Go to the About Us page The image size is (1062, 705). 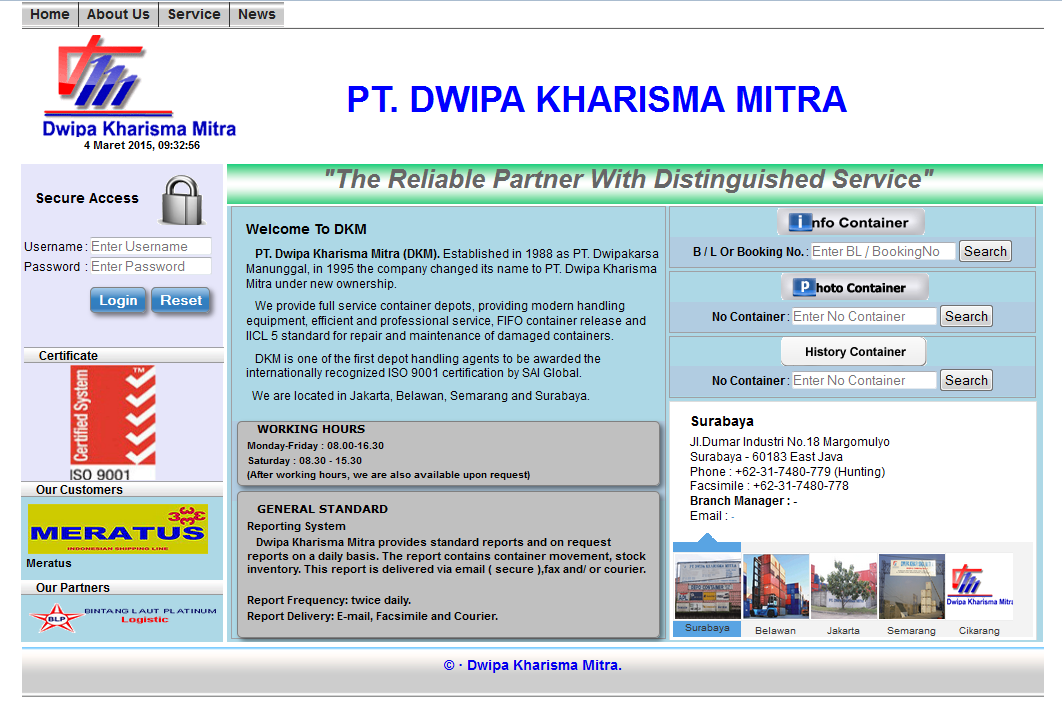click(x=119, y=14)
